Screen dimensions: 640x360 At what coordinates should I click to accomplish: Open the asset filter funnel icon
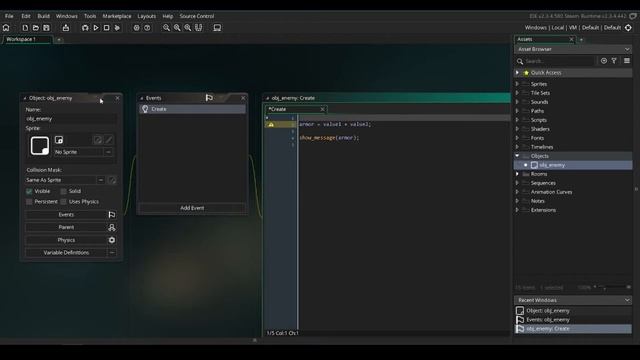click(x=614, y=61)
